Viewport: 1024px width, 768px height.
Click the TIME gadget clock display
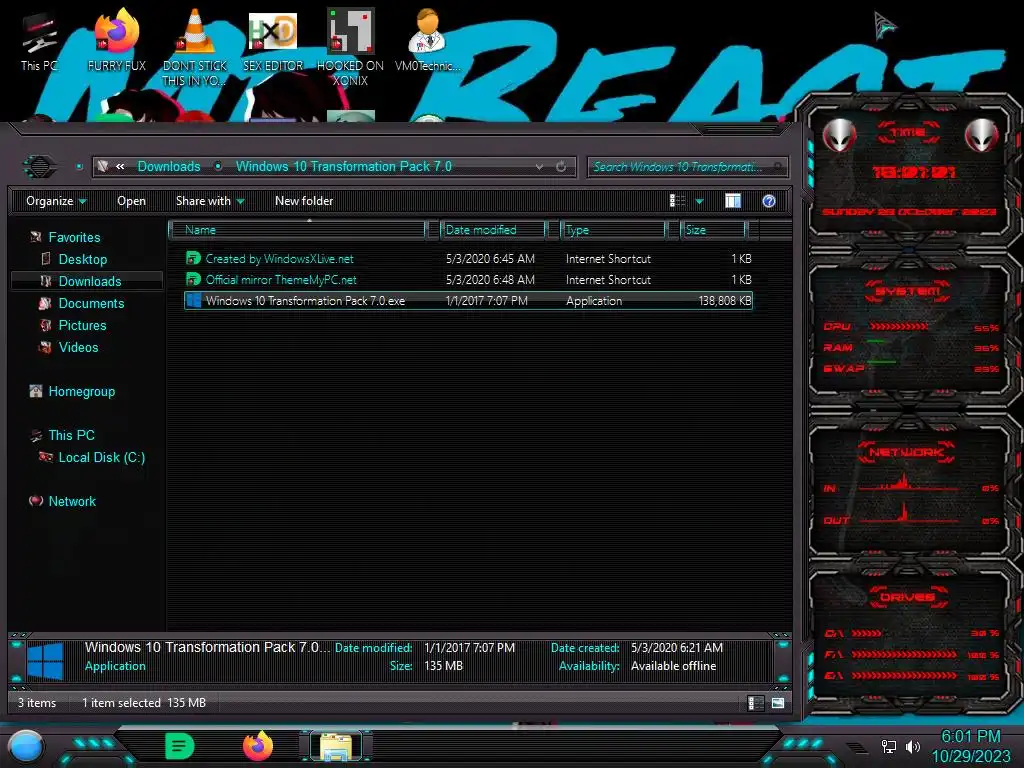(914, 172)
